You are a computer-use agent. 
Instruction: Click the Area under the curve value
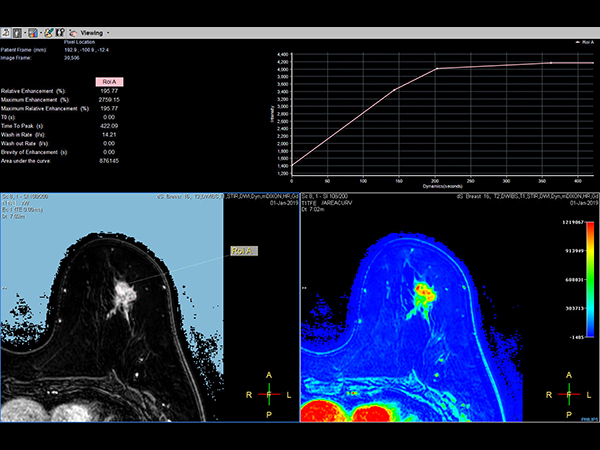coord(109,159)
